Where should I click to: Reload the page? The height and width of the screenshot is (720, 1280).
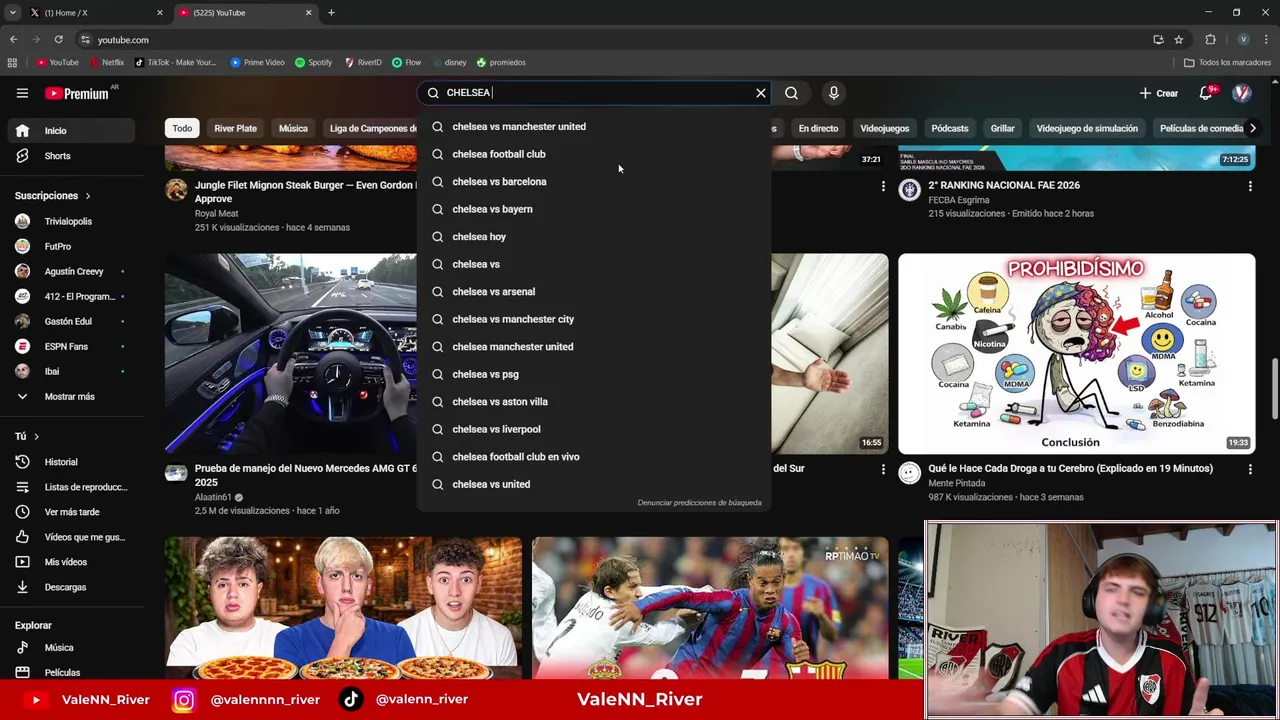pyautogui.click(x=58, y=40)
